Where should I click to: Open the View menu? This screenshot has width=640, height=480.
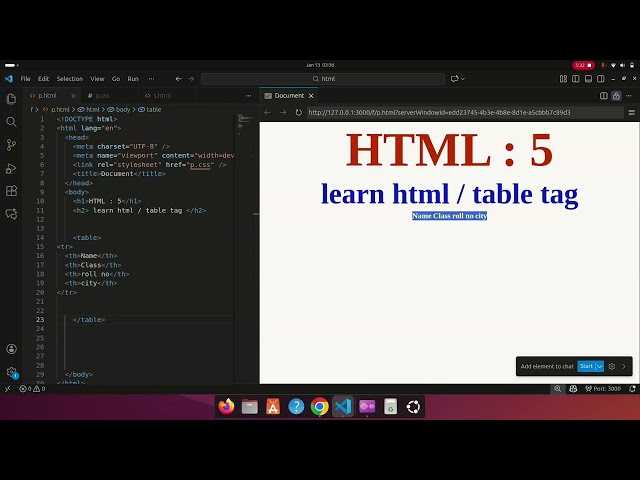(97, 79)
